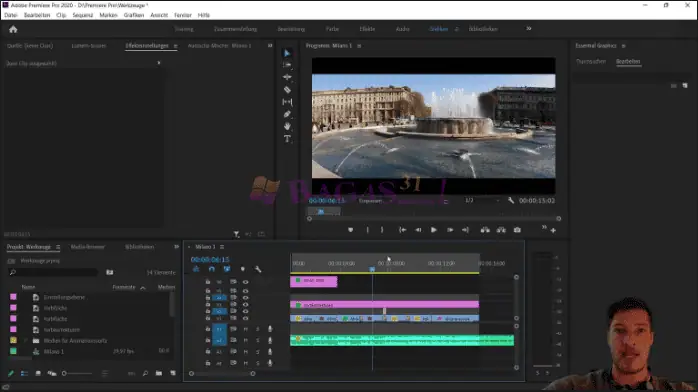Switch Project panel to list view
The image size is (698, 392).
click(24, 373)
